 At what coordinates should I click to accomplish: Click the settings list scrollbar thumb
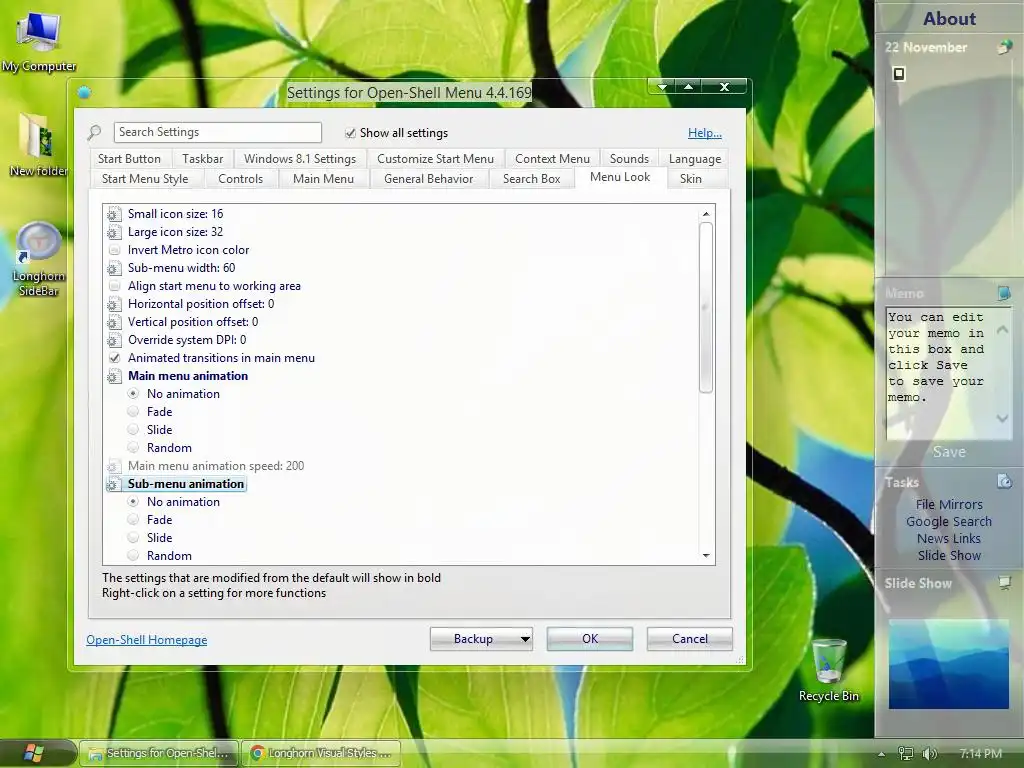coord(706,308)
